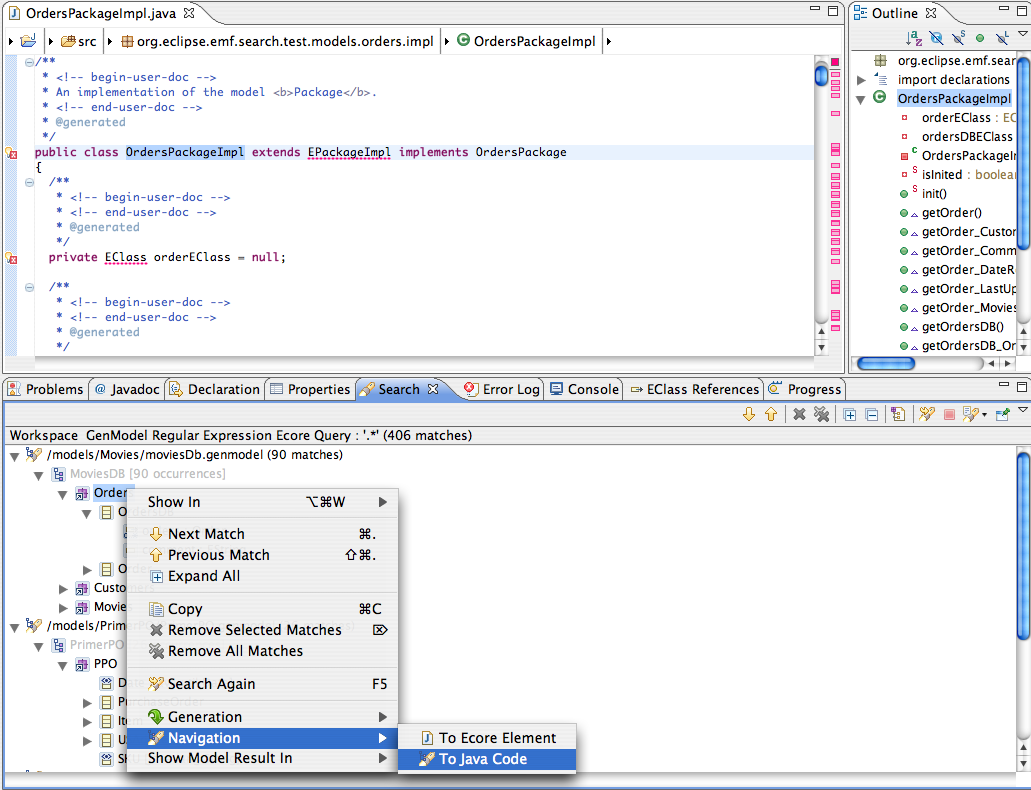Click Run Current Search Again toolbar icon
This screenshot has height=790, width=1031.
tap(927, 414)
